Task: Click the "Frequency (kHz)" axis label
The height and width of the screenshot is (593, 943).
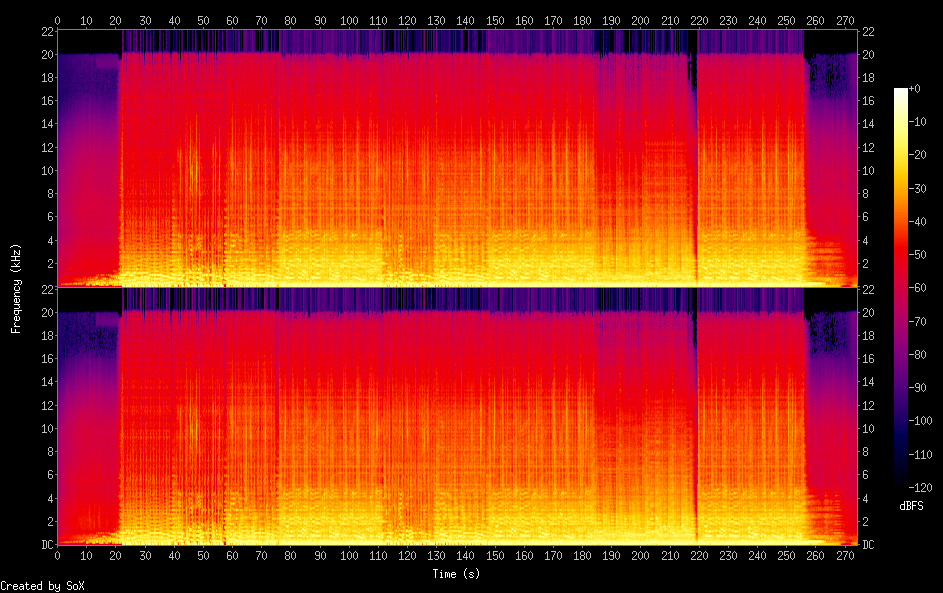Action: point(16,288)
